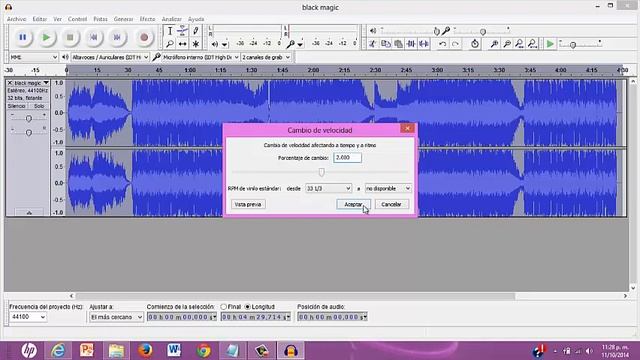Screen dimensions: 640x360
Task: Click the Copy icon in edit toolbar
Action: click(x=385, y=44)
